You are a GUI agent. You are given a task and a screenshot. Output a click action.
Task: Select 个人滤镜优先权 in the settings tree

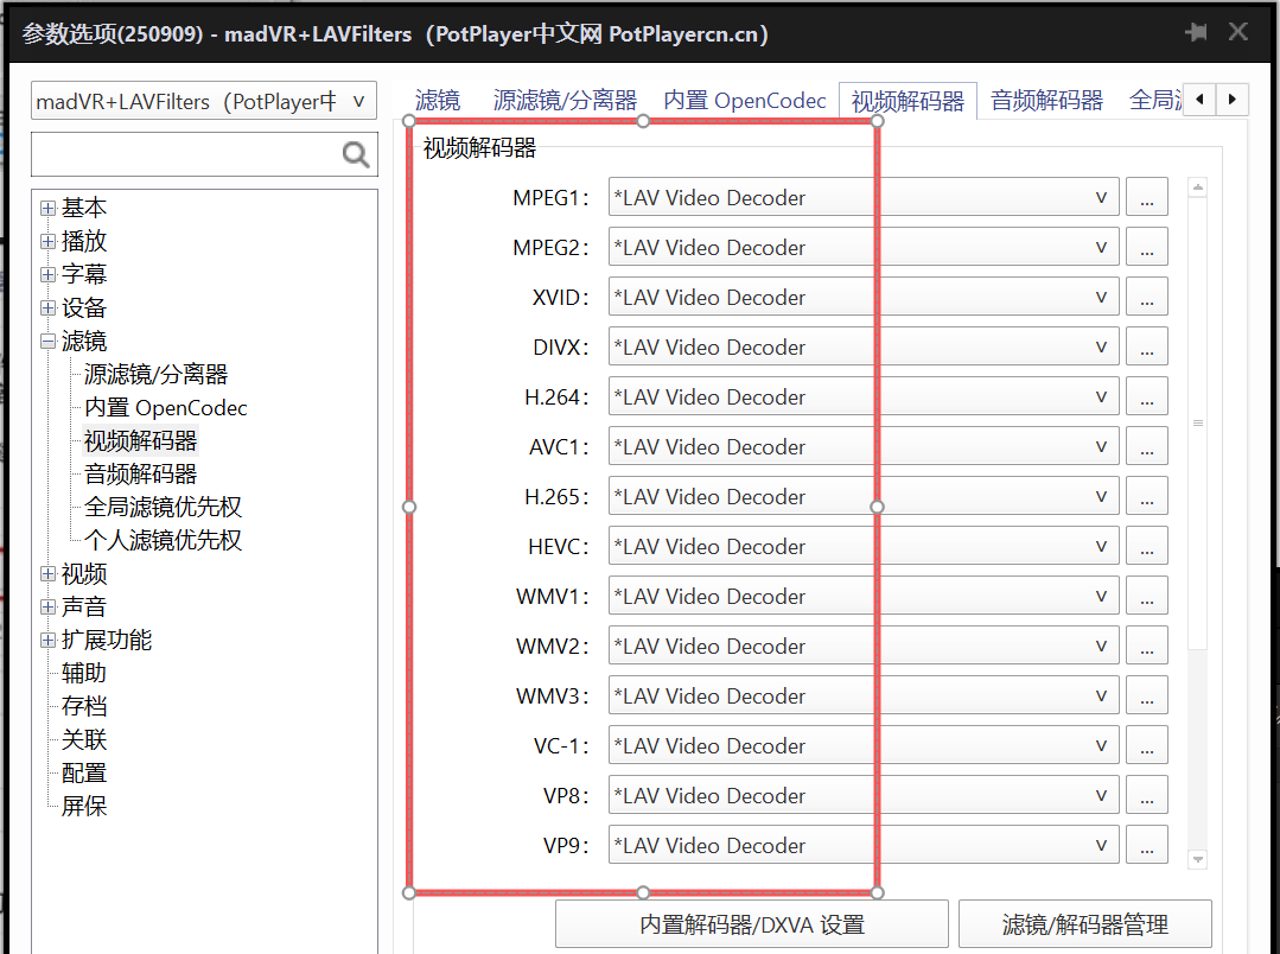pyautogui.click(x=163, y=540)
